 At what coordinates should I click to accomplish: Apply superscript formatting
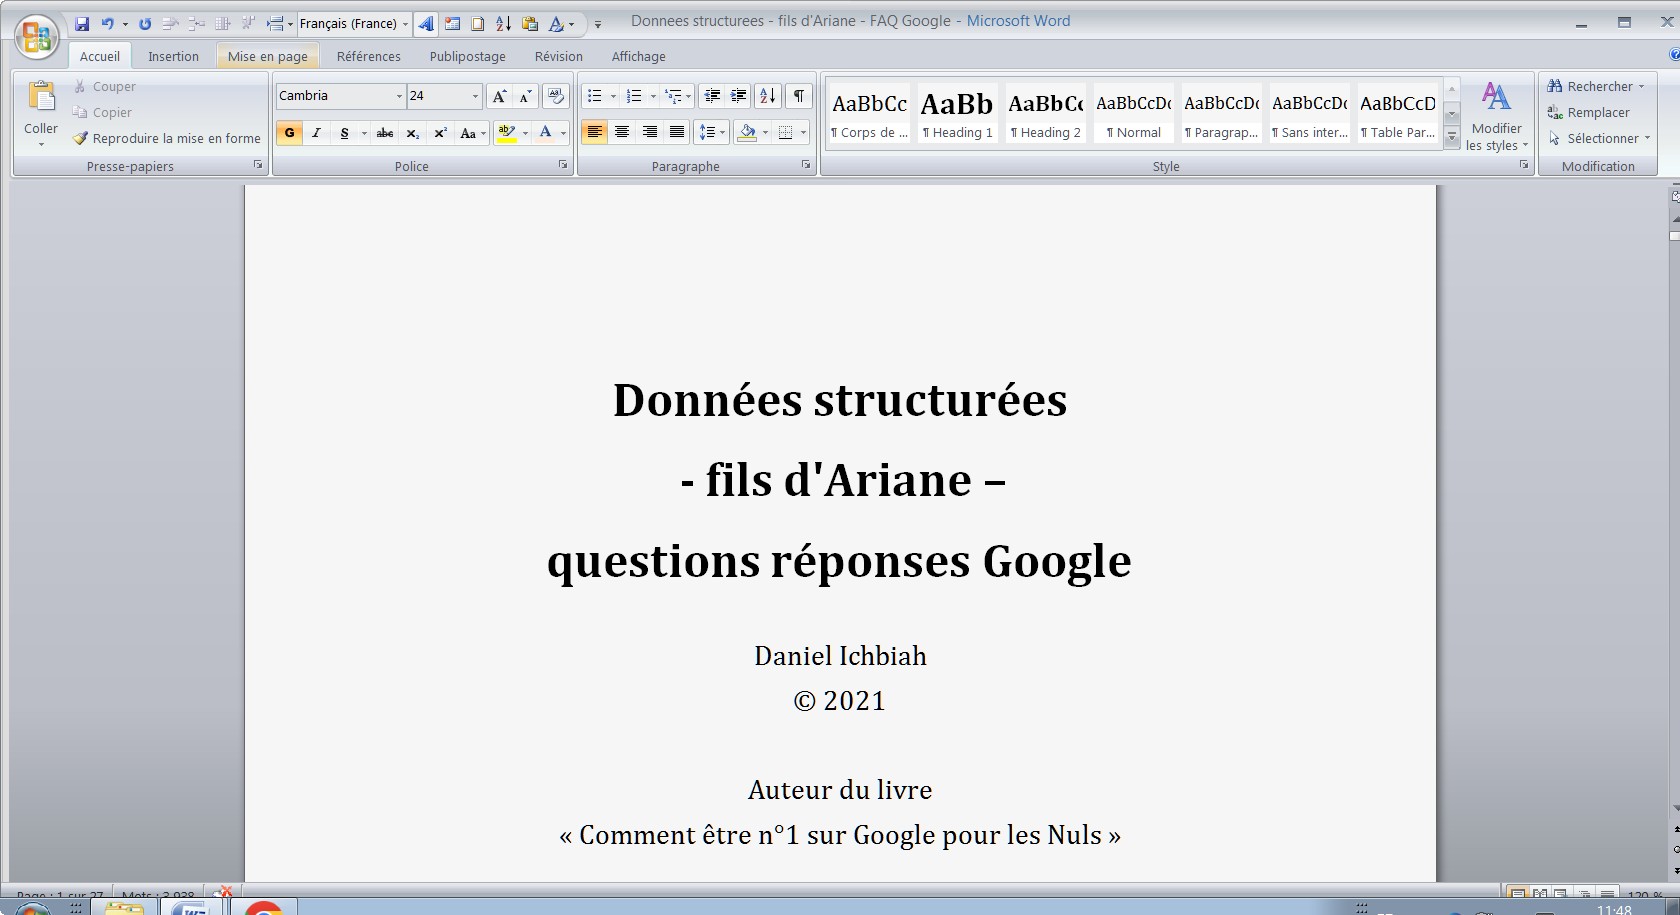click(x=440, y=133)
